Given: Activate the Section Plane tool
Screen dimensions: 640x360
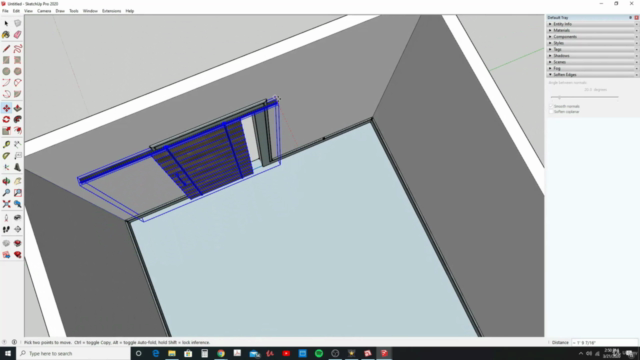Looking at the screenshot, I should tap(18, 229).
